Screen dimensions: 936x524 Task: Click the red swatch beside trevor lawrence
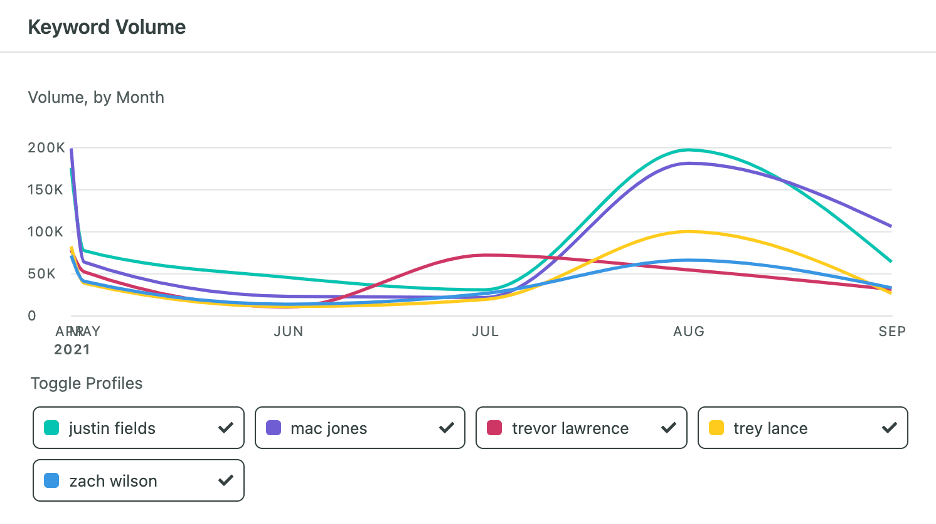[495, 428]
